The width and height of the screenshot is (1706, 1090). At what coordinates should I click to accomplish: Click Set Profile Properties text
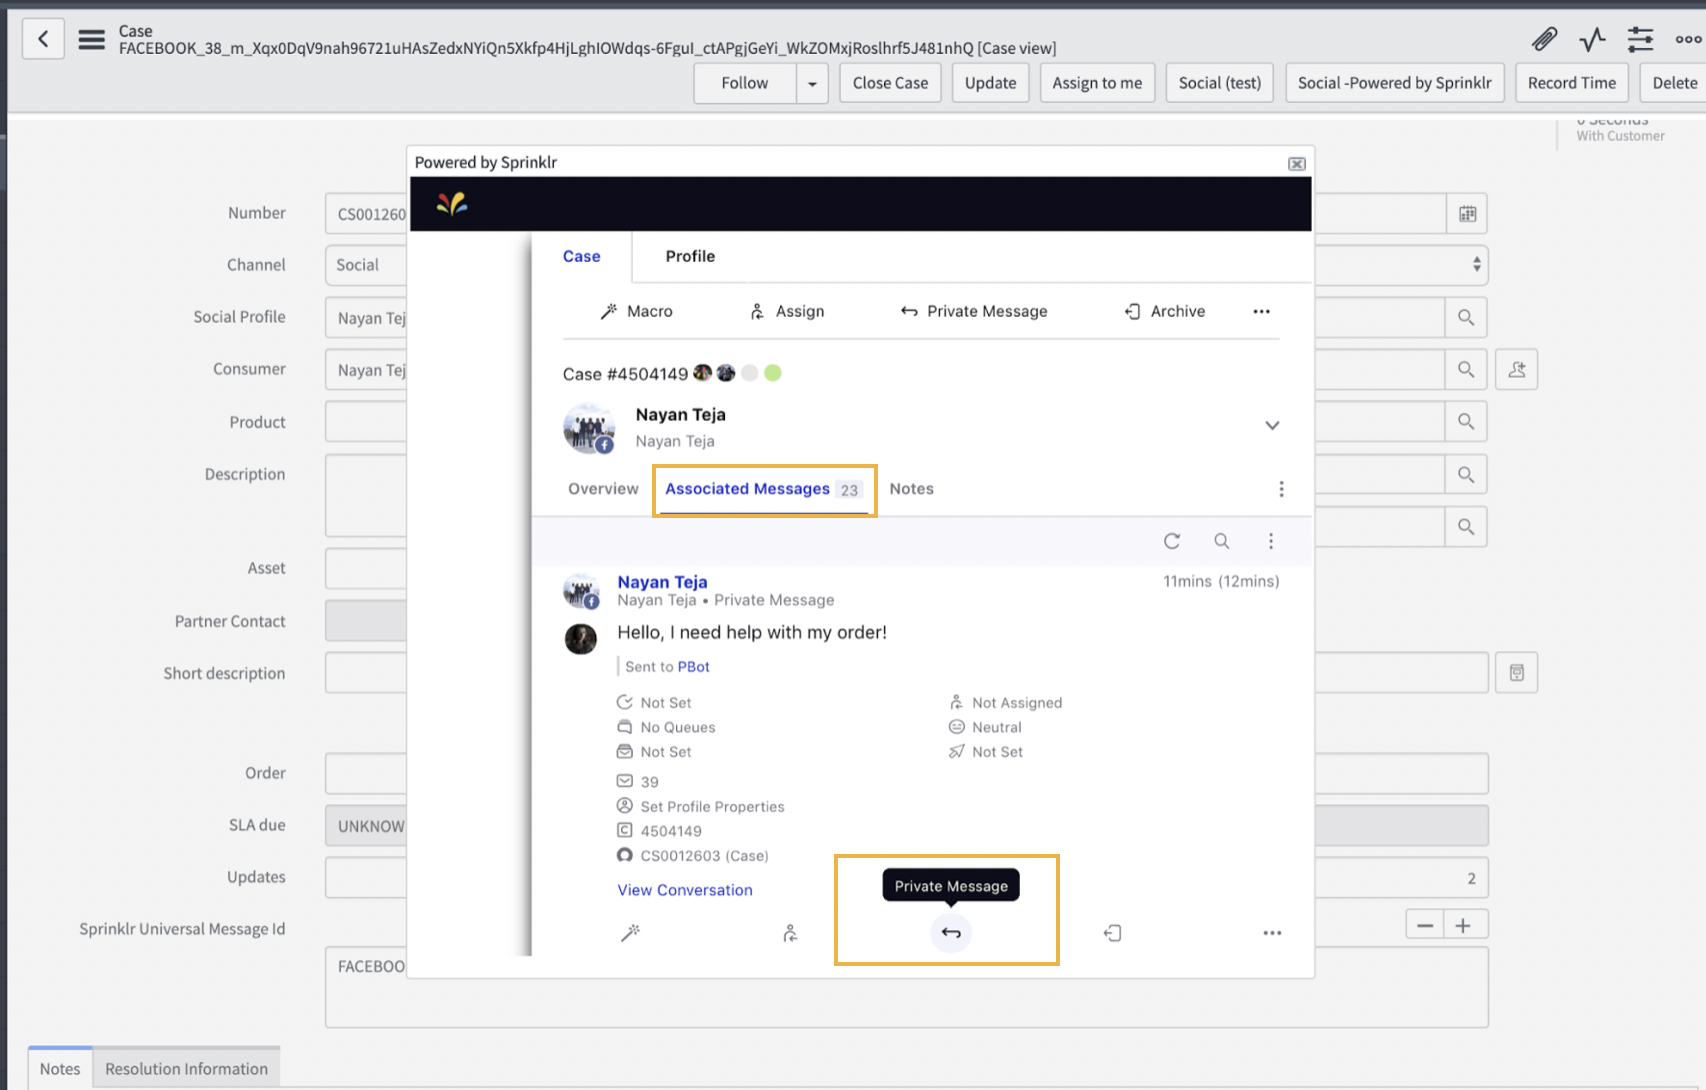tap(712, 807)
